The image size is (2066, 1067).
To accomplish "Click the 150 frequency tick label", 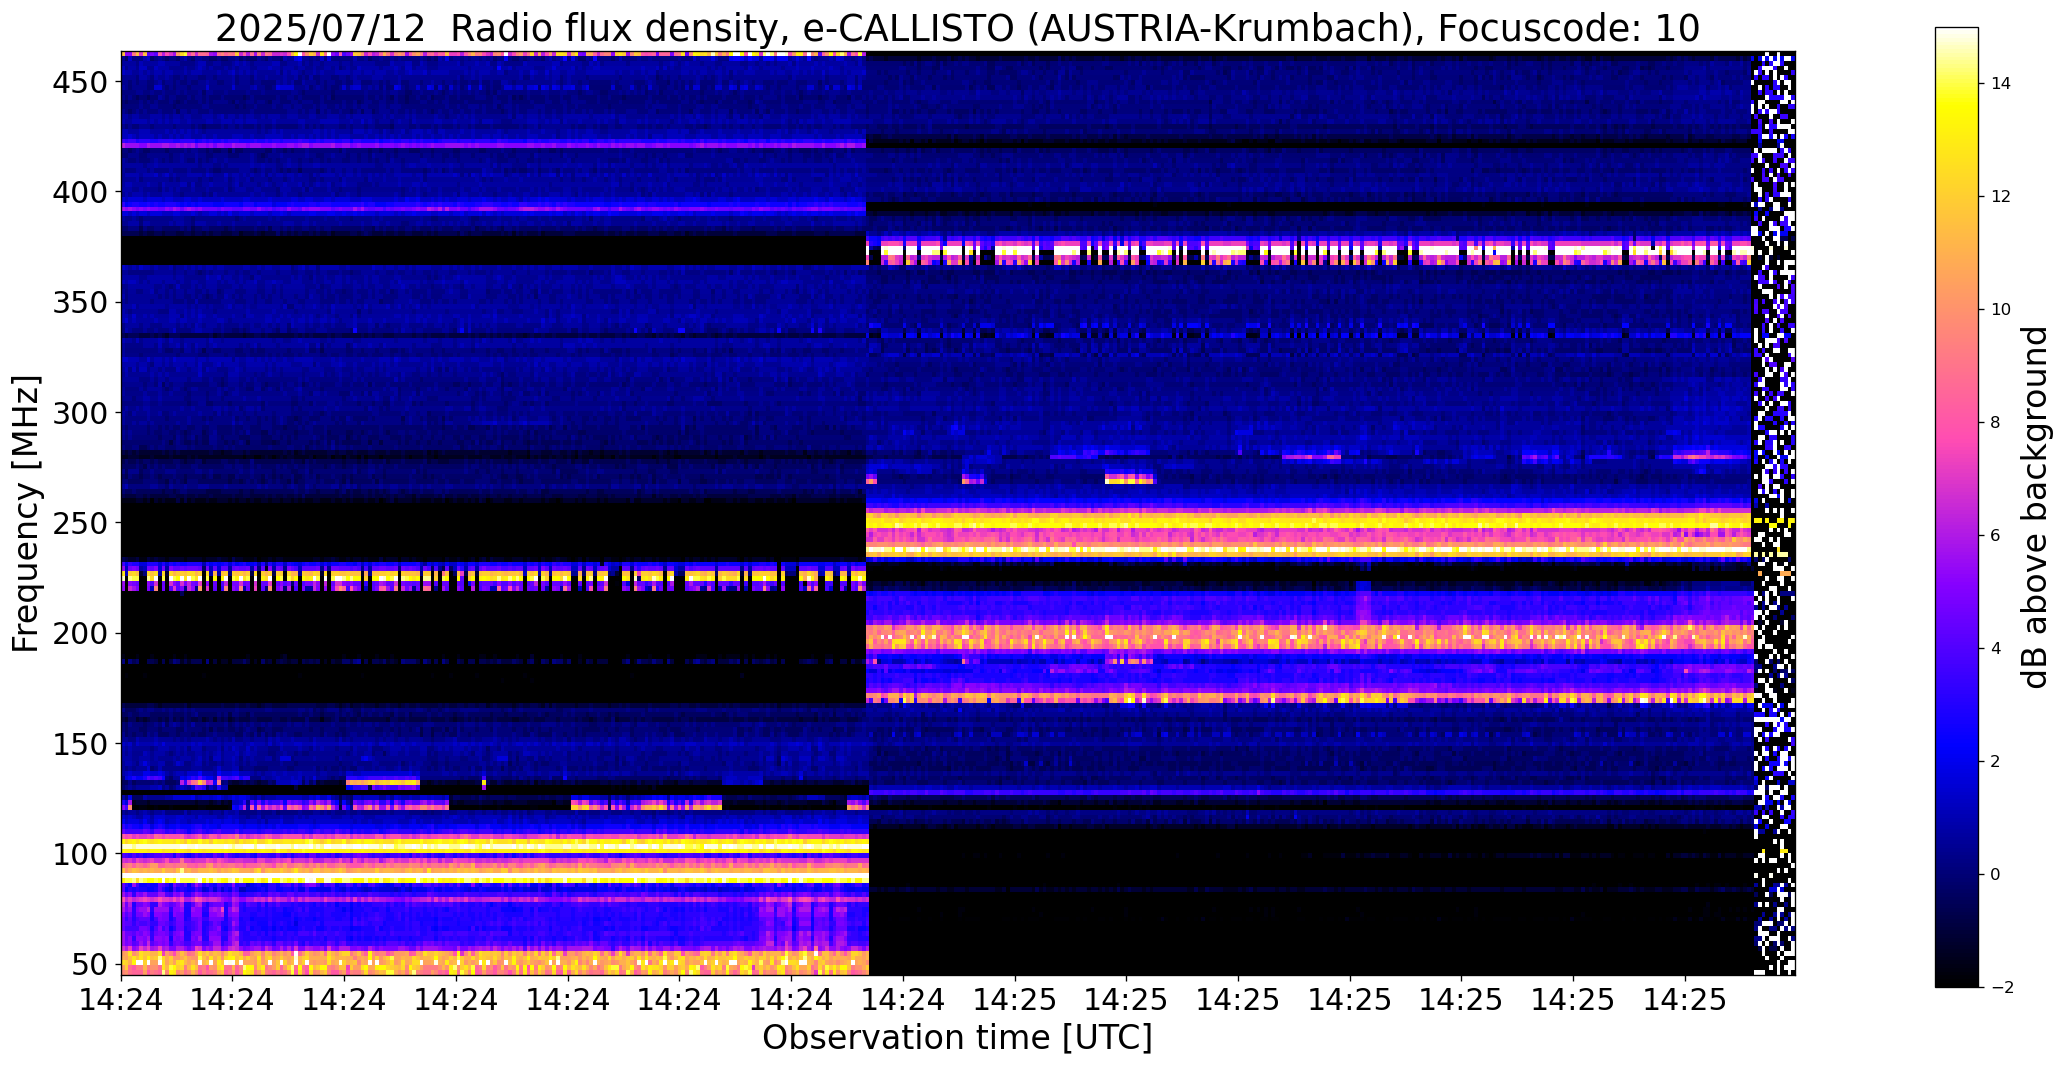I will (78, 744).
